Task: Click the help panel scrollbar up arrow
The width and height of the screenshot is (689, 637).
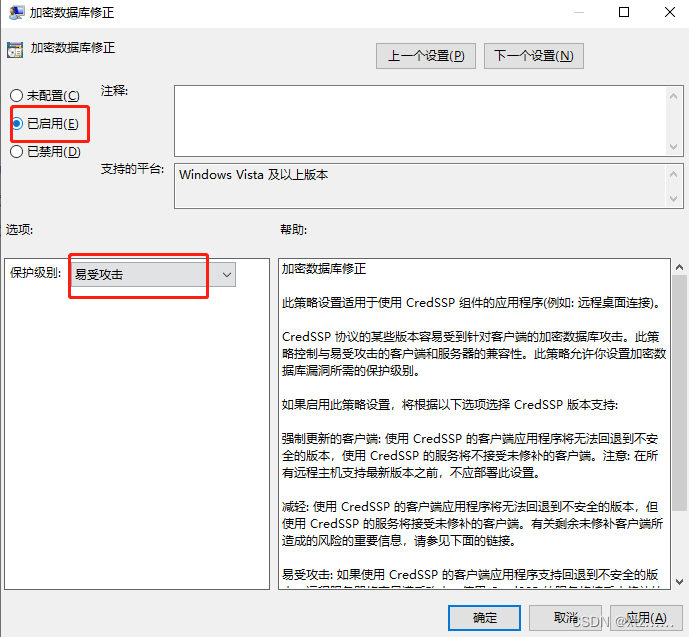Action: [679, 267]
